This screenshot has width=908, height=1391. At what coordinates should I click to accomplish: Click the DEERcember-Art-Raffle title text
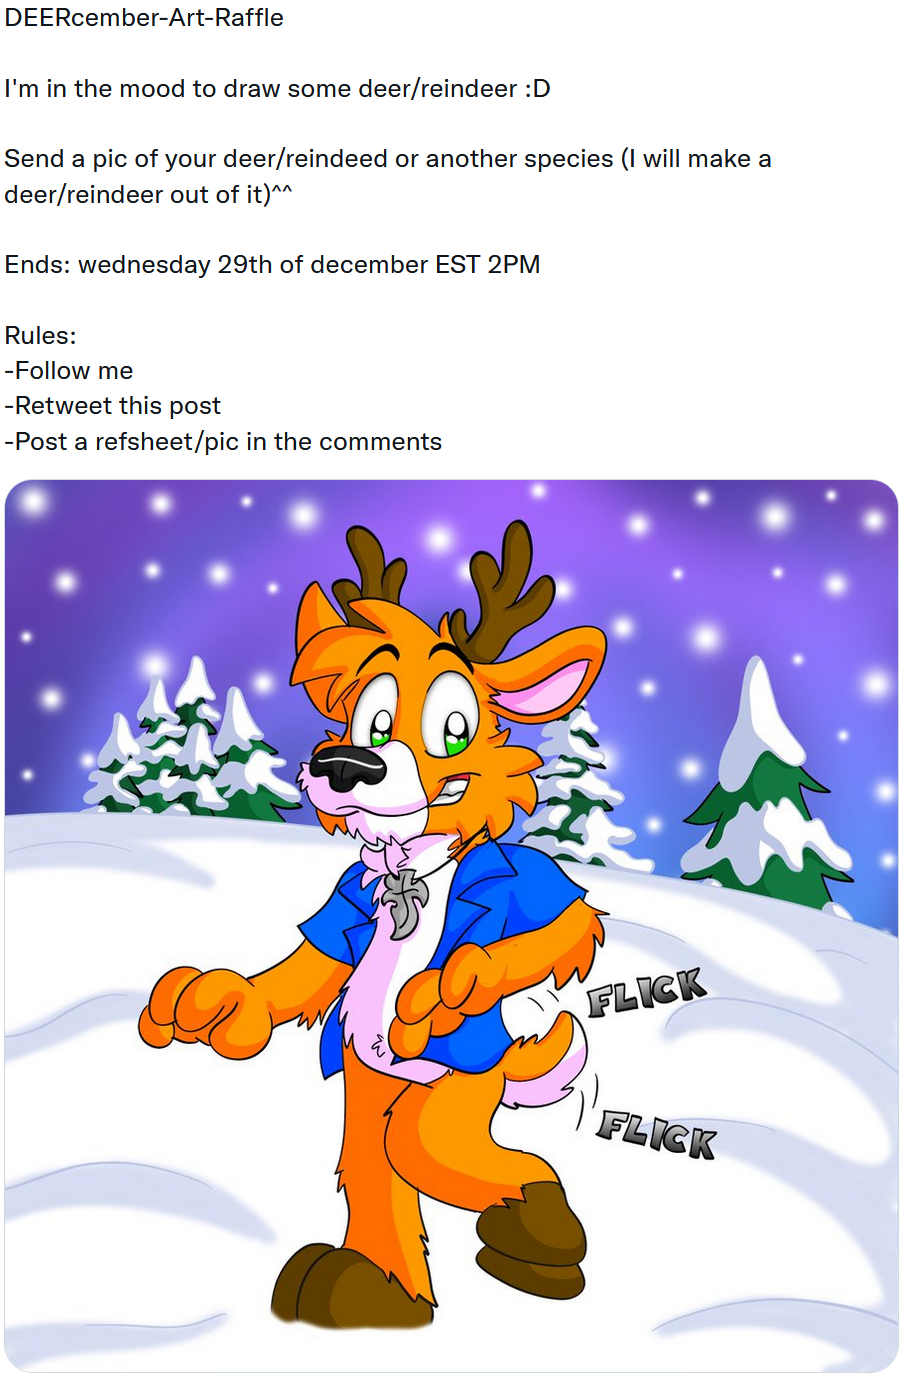pyautogui.click(x=144, y=18)
